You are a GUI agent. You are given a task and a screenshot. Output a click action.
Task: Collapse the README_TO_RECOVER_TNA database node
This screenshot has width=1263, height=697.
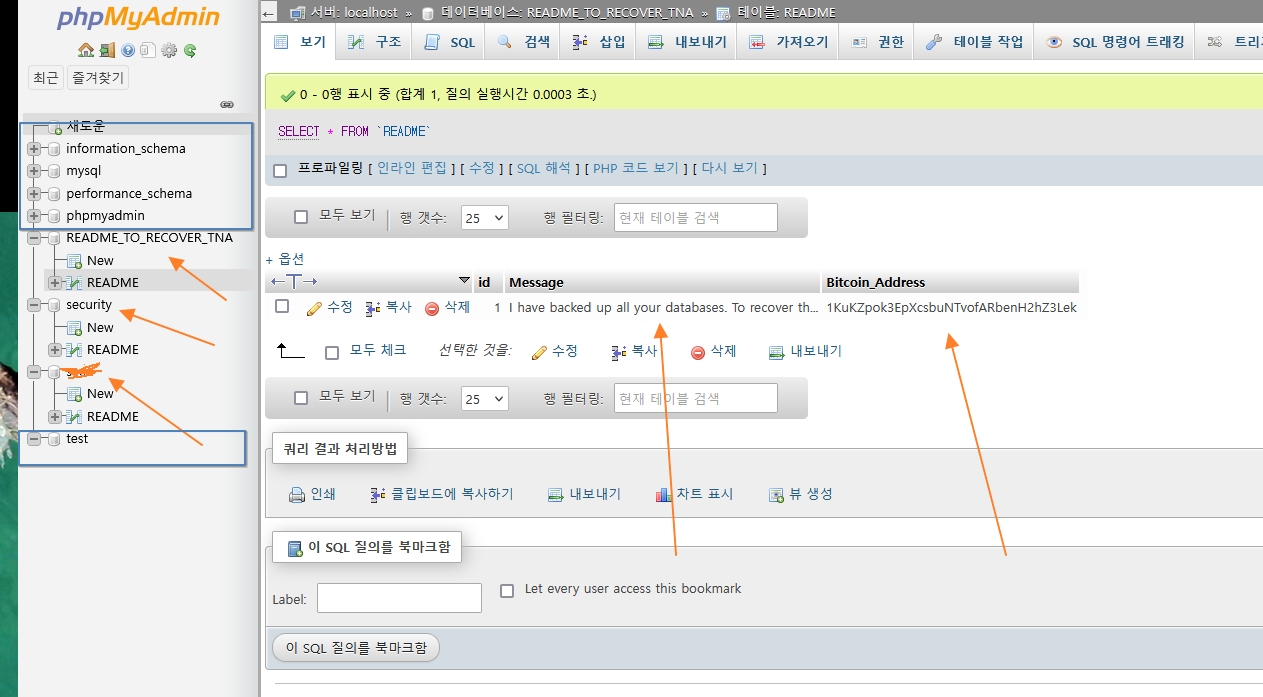(35, 238)
